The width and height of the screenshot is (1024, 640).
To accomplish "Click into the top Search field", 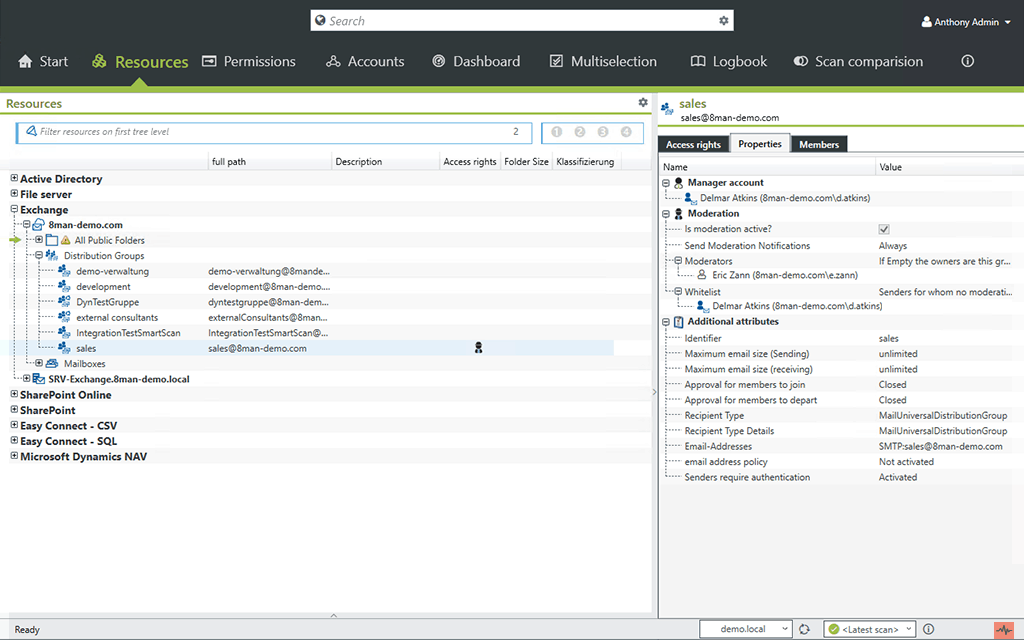I will coord(521,20).
